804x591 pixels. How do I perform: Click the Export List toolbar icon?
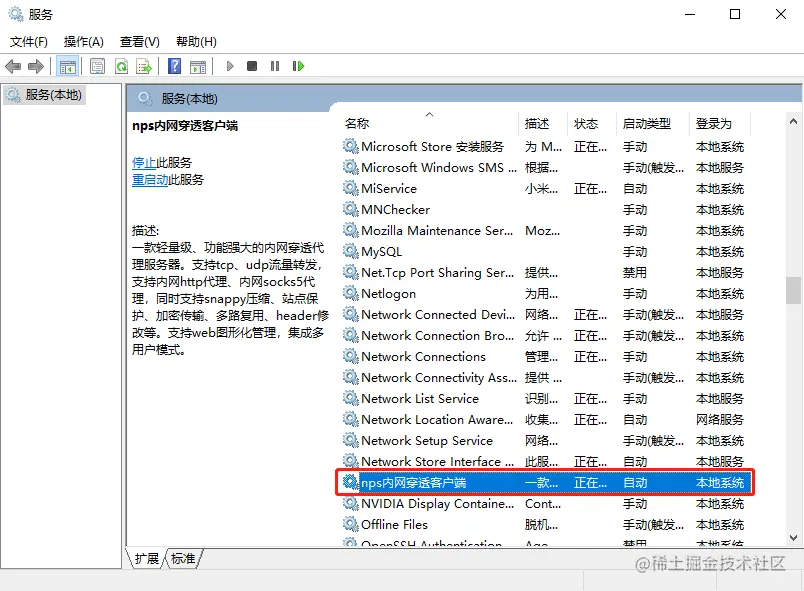[x=144, y=66]
